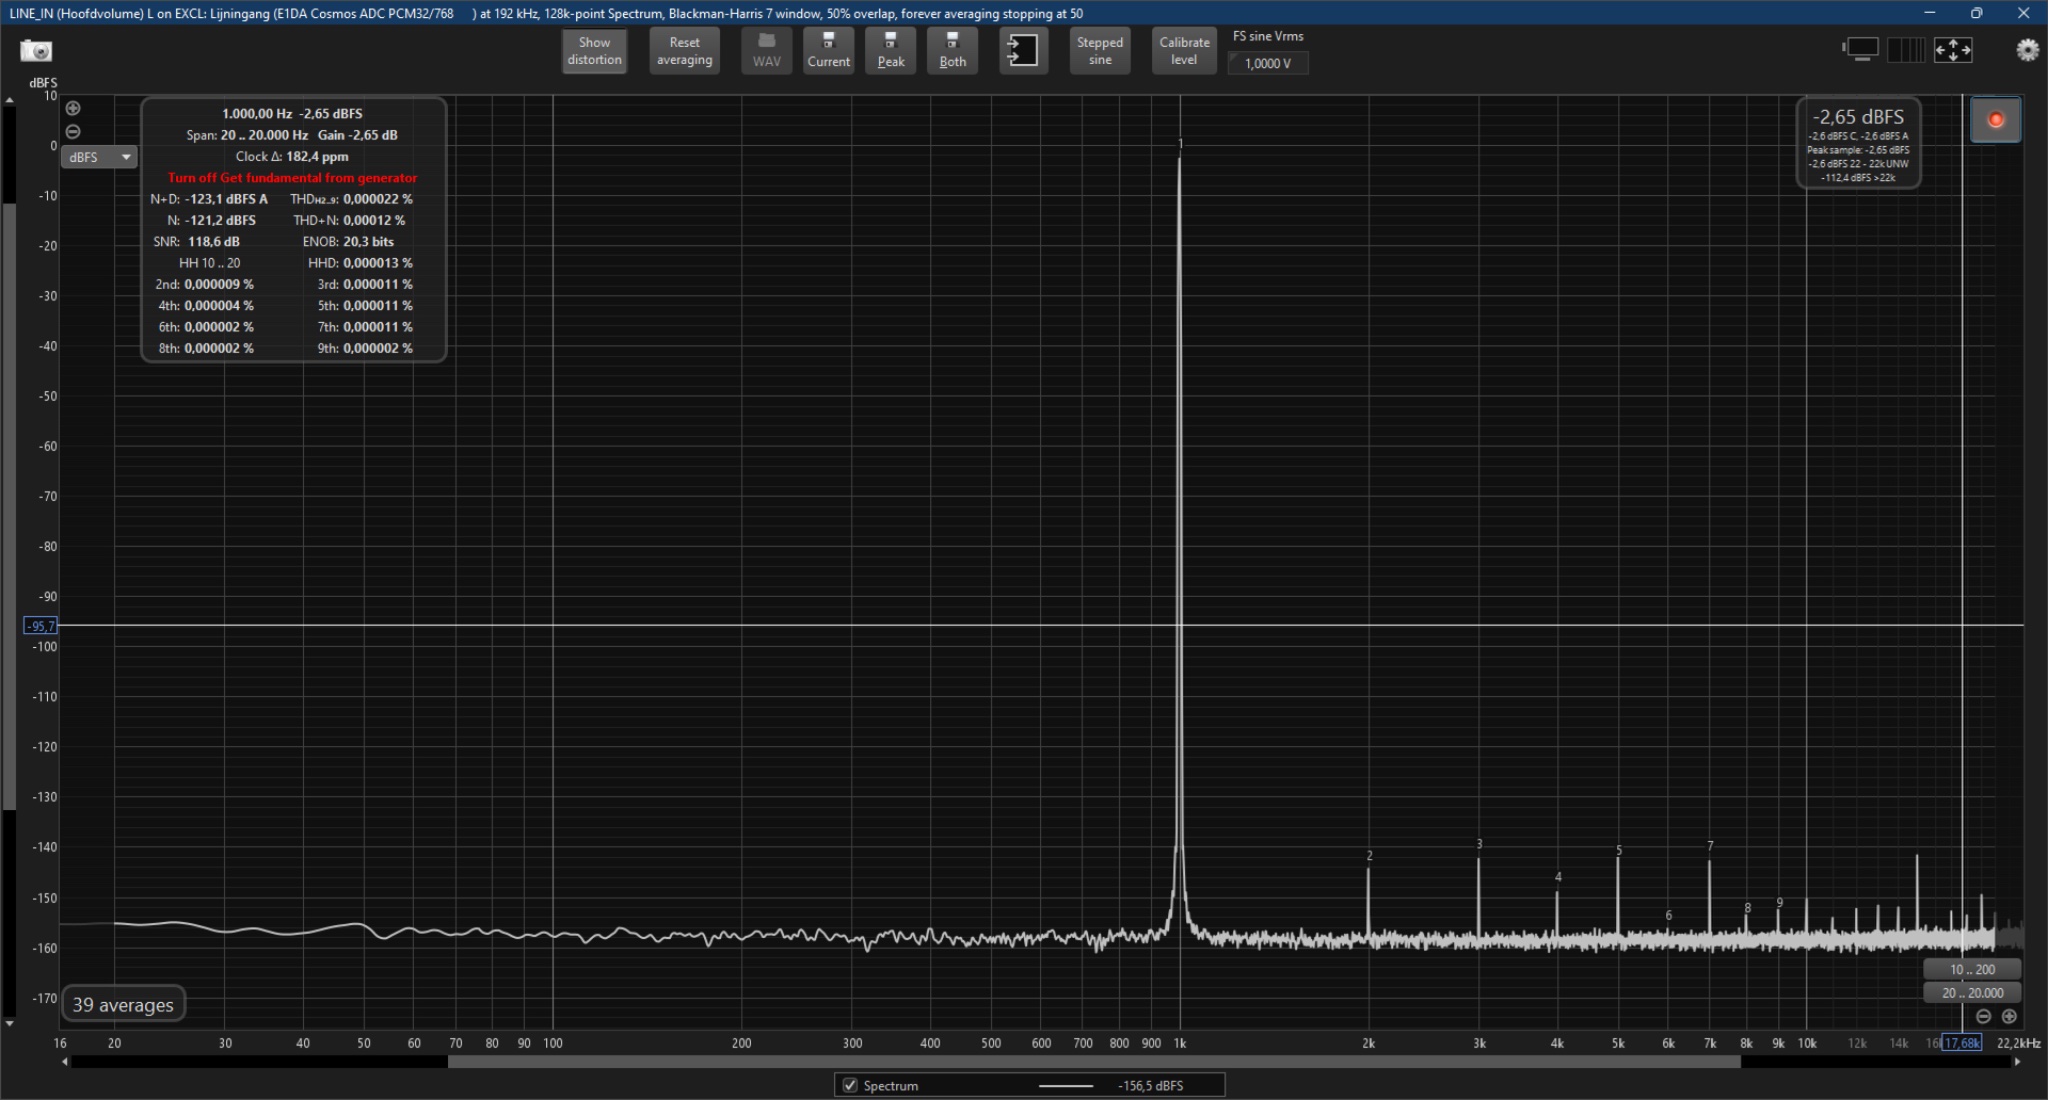2048x1100 pixels.
Task: Open settings gear icon
Action: tap(2027, 49)
